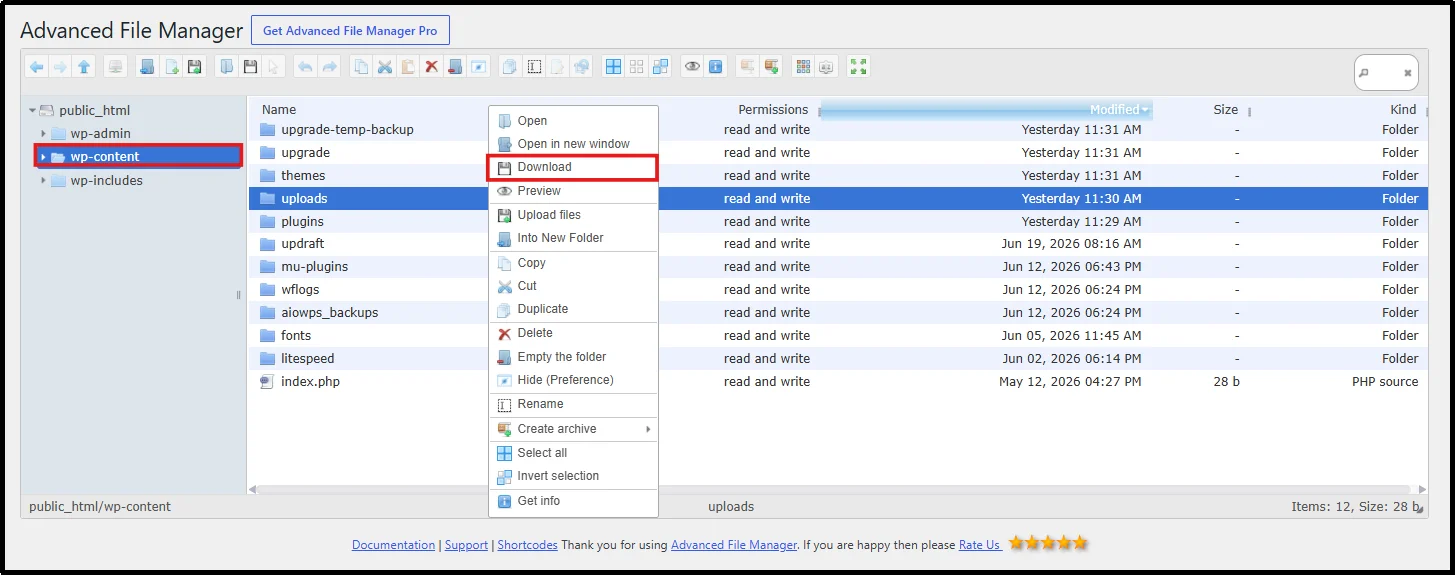Click the toolbar Select none icon
The width and height of the screenshot is (1455, 576).
[x=636, y=67]
